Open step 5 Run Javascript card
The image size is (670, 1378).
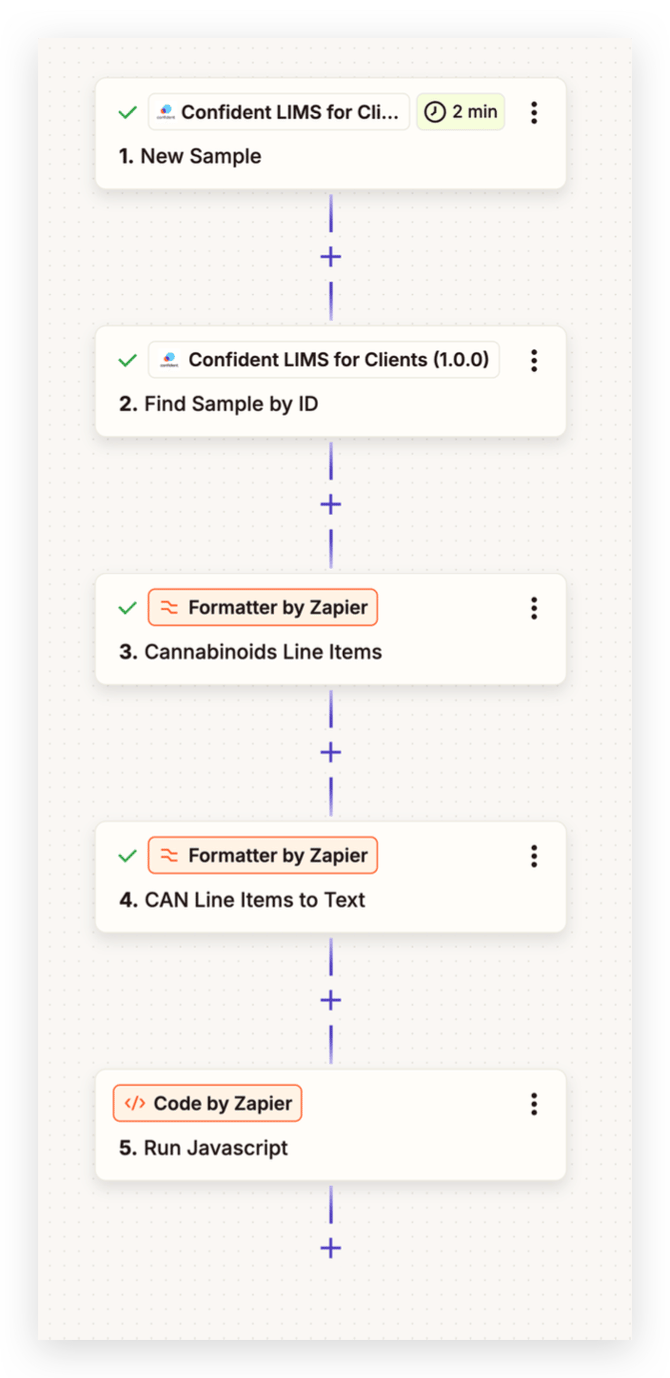331,1126
